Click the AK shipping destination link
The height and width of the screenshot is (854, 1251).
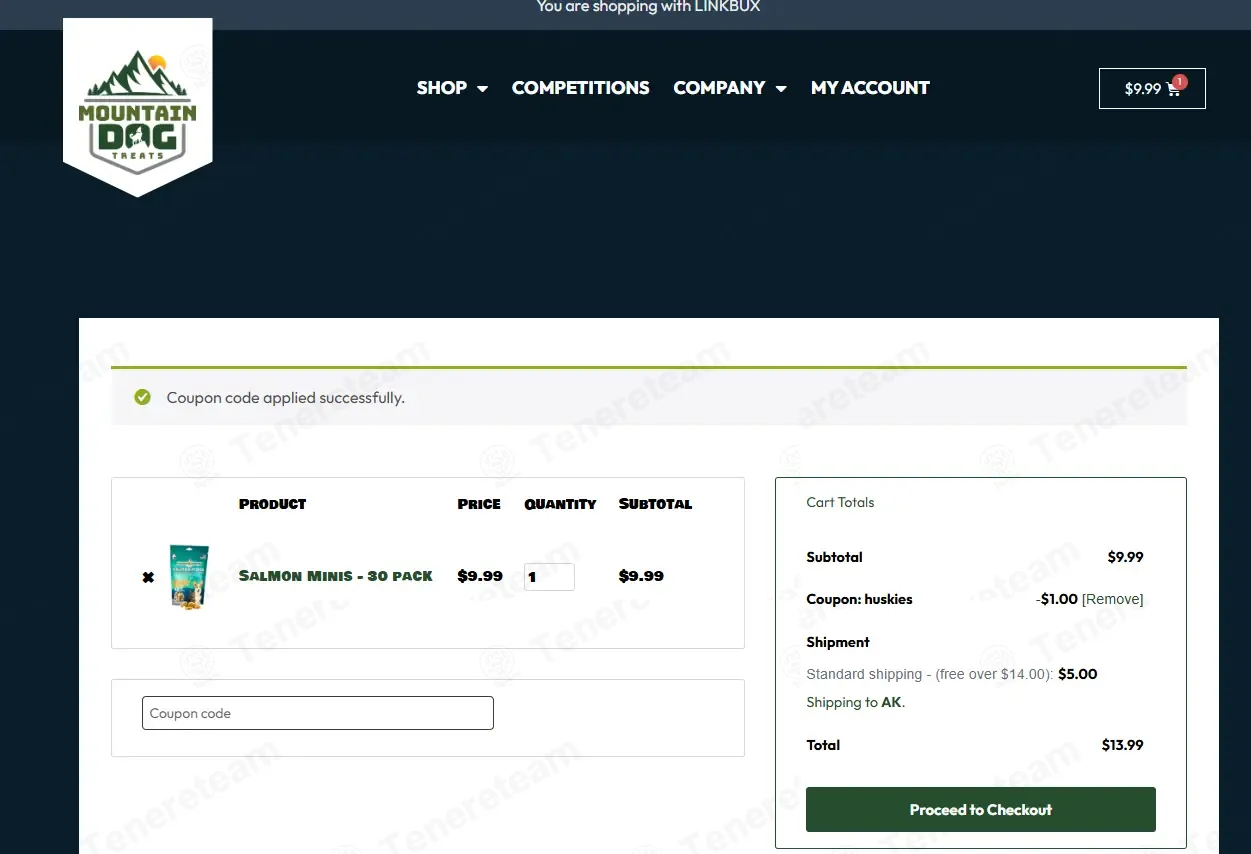891,702
